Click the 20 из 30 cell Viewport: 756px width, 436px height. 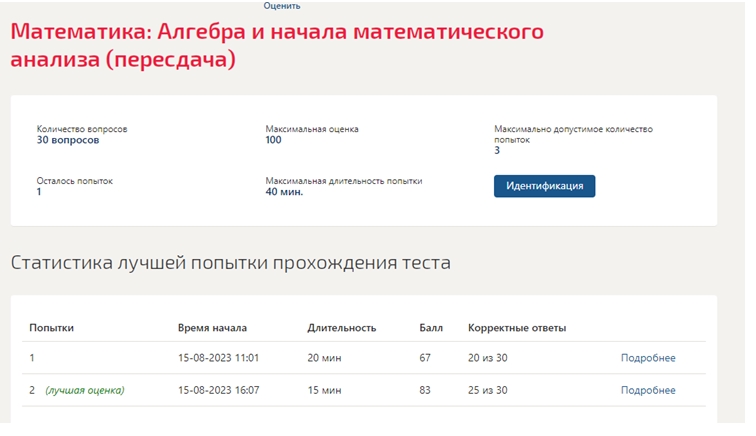pyautogui.click(x=487, y=358)
